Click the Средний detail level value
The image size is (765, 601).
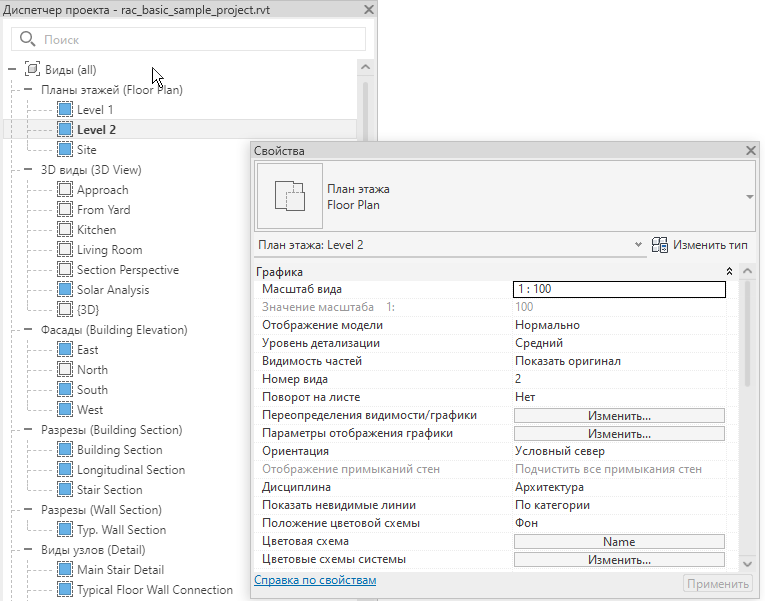pos(539,343)
